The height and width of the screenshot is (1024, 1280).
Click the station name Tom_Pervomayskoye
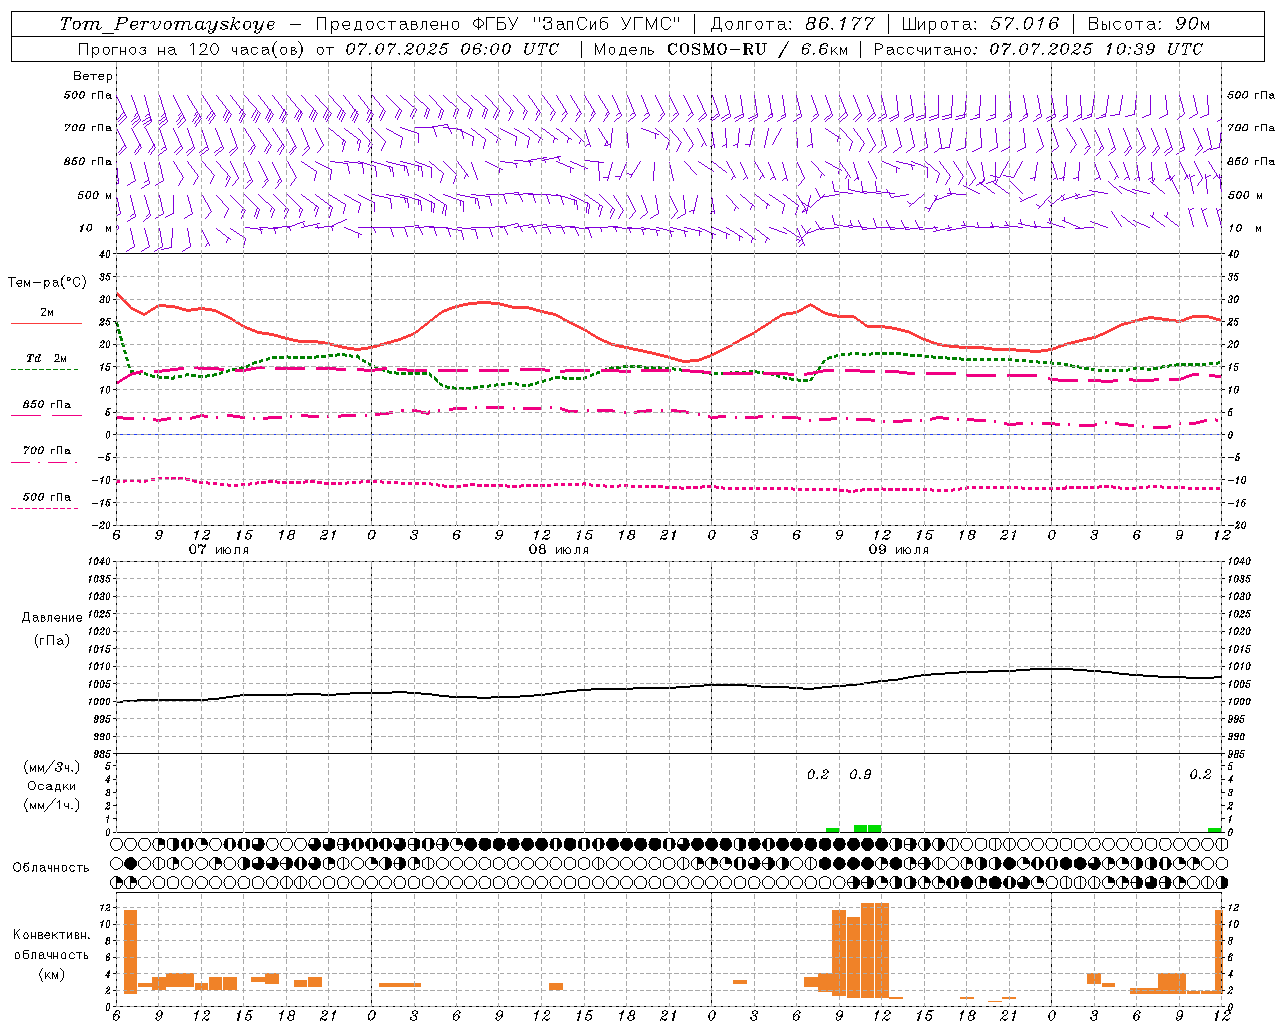(167, 24)
